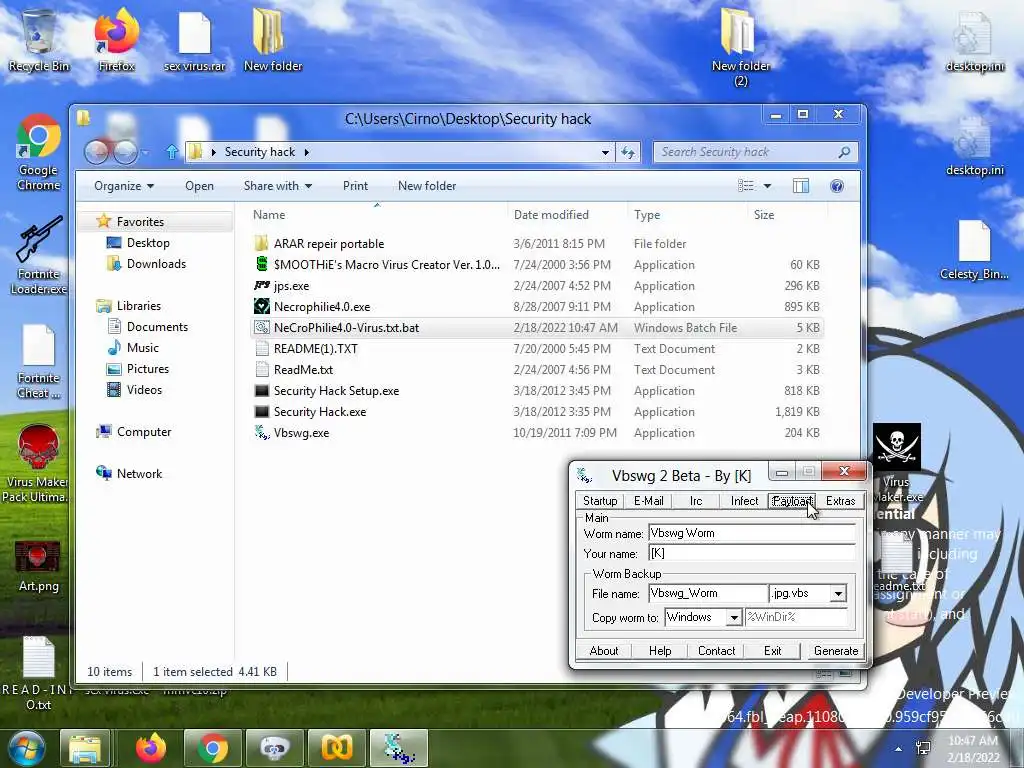Click the change view icon in Explorer toolbar
The image size is (1024, 768).
[x=746, y=186]
